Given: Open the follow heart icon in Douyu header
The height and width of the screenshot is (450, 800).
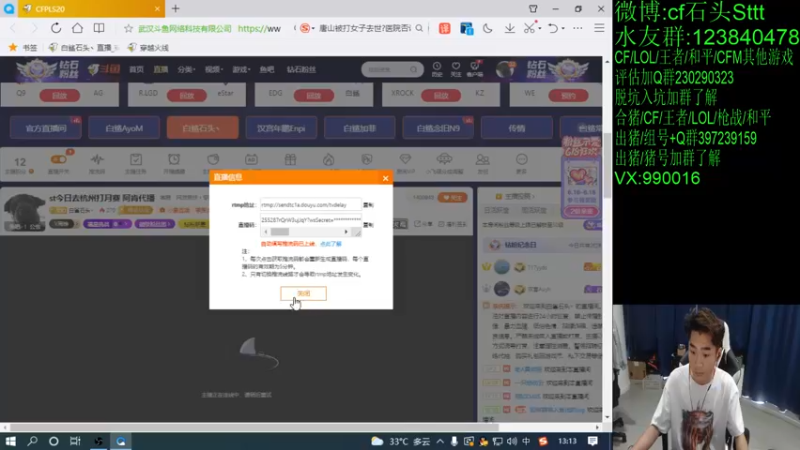Looking at the screenshot, I should click(x=456, y=68).
